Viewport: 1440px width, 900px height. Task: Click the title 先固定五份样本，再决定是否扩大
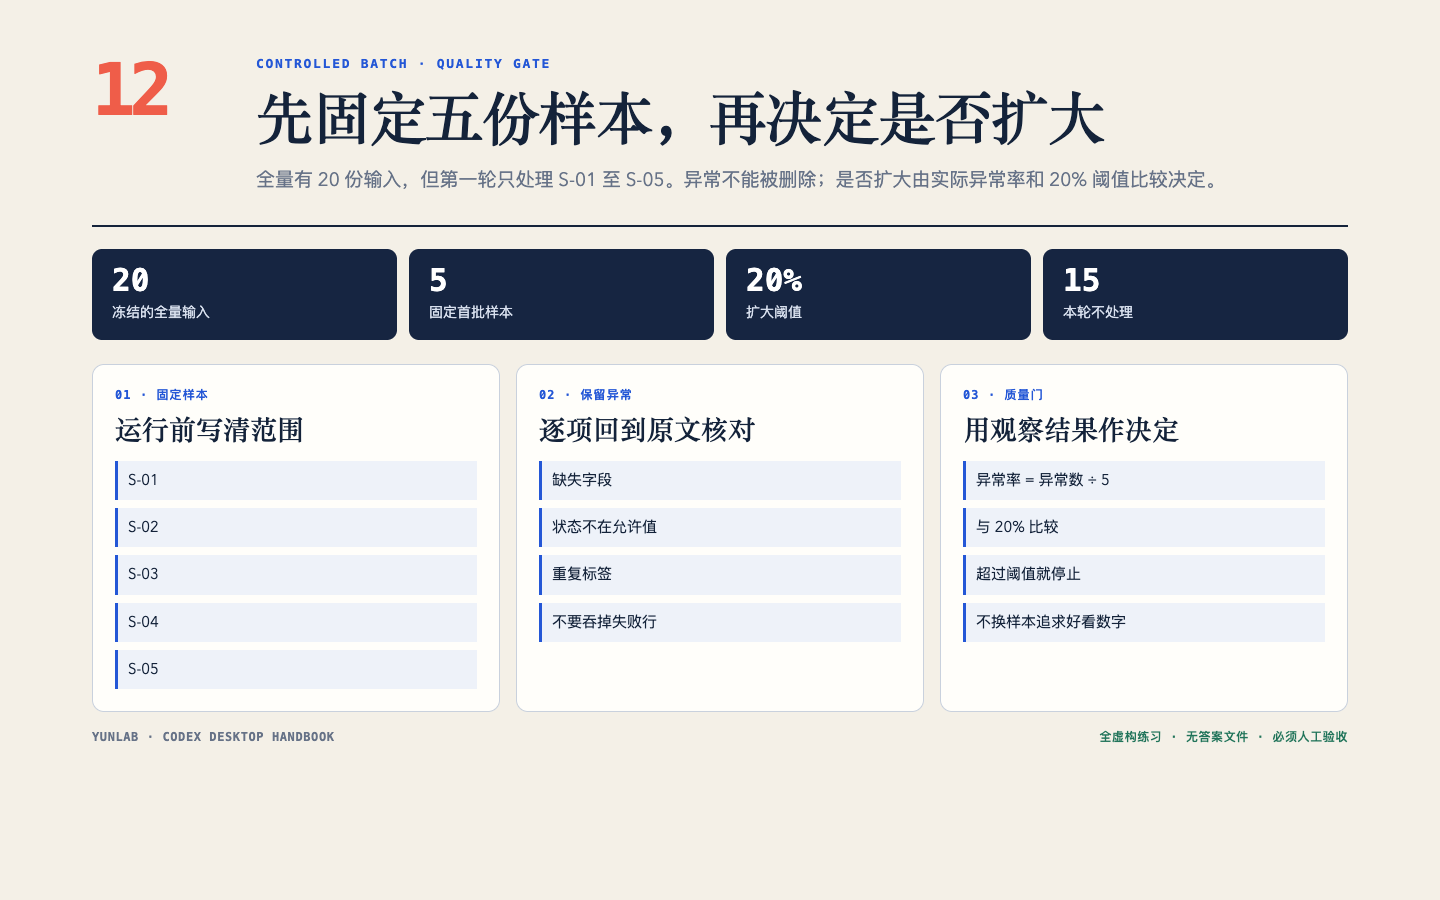tap(680, 120)
